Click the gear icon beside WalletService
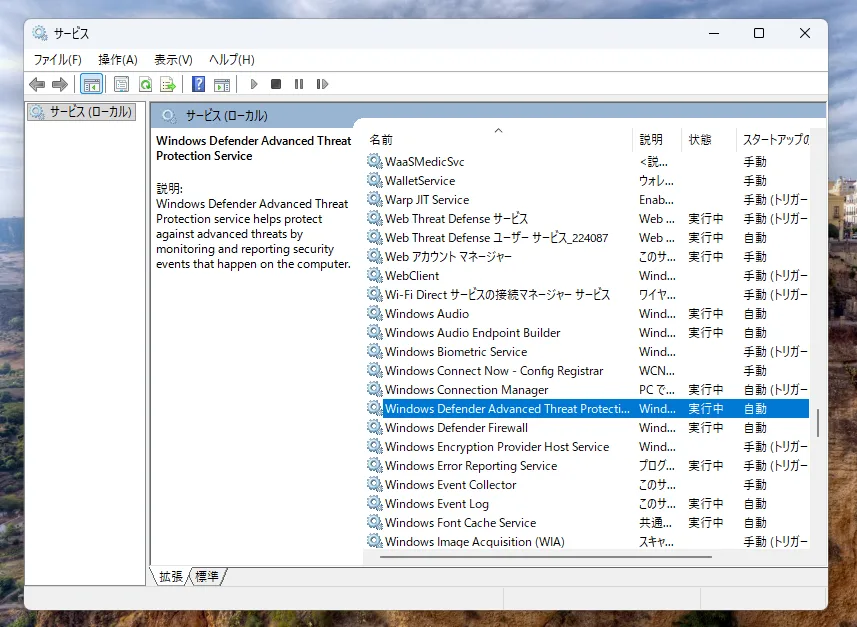The height and width of the screenshot is (627, 857). click(x=374, y=180)
